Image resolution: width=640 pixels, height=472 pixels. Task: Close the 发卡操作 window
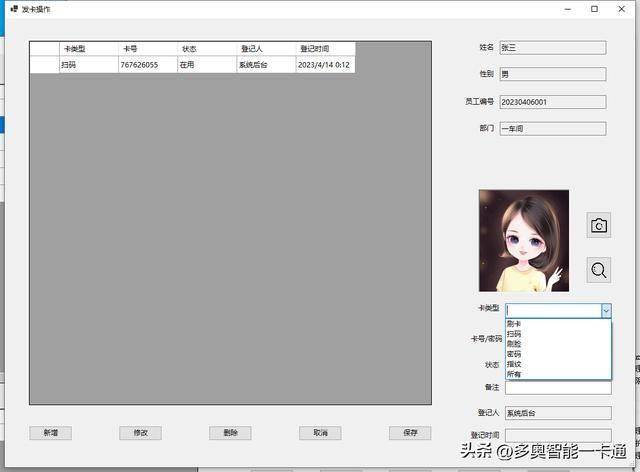click(622, 9)
